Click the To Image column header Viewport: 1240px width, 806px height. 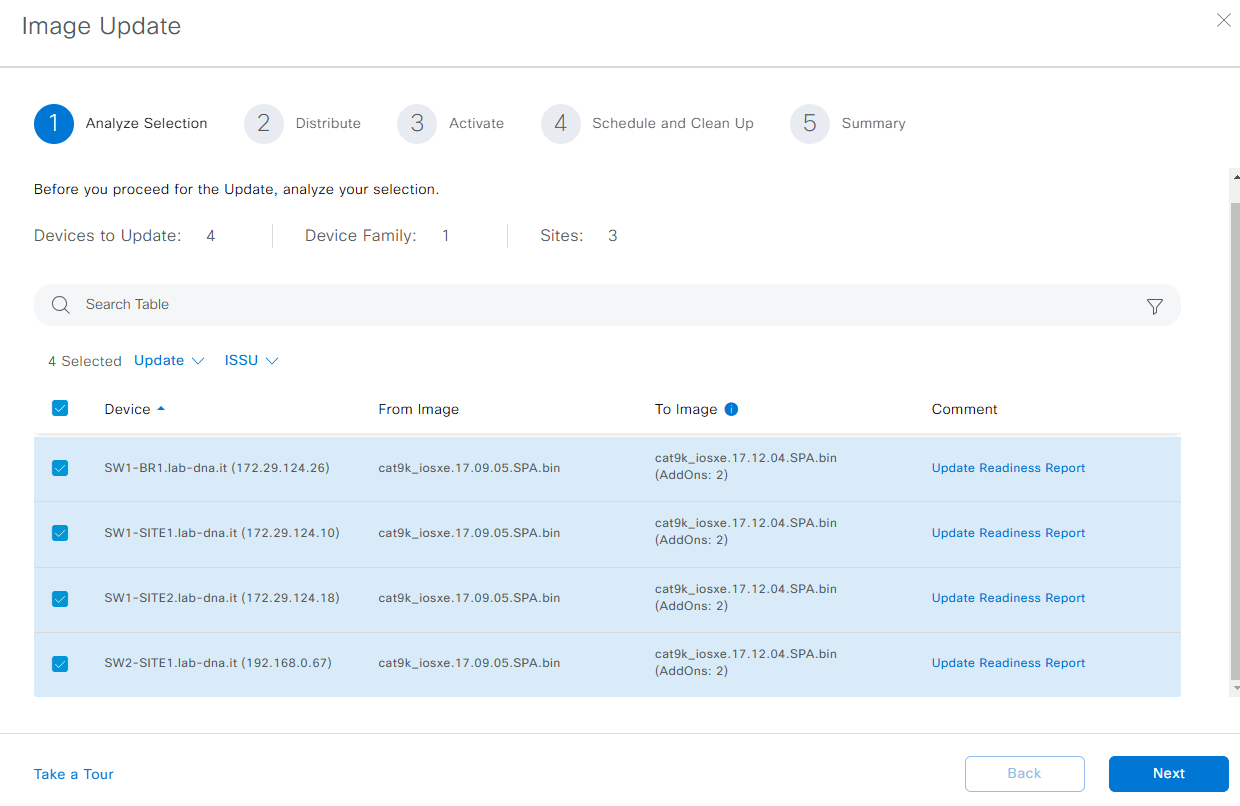686,409
